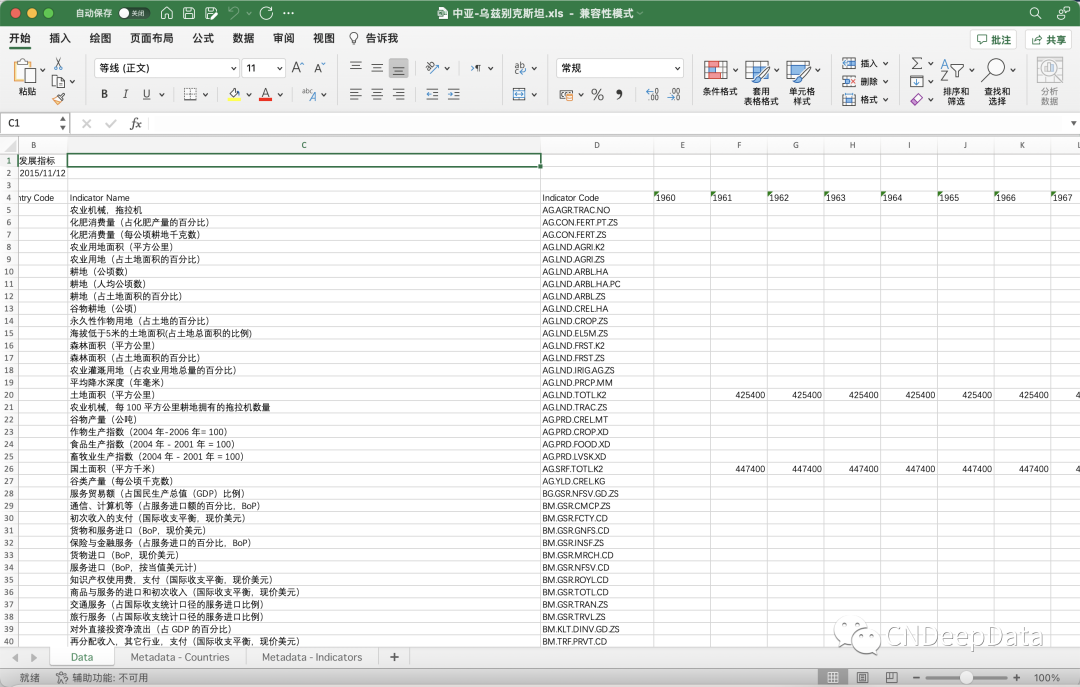The width and height of the screenshot is (1080, 687).
Task: Click the Redo arrow icon
Action: (267, 13)
